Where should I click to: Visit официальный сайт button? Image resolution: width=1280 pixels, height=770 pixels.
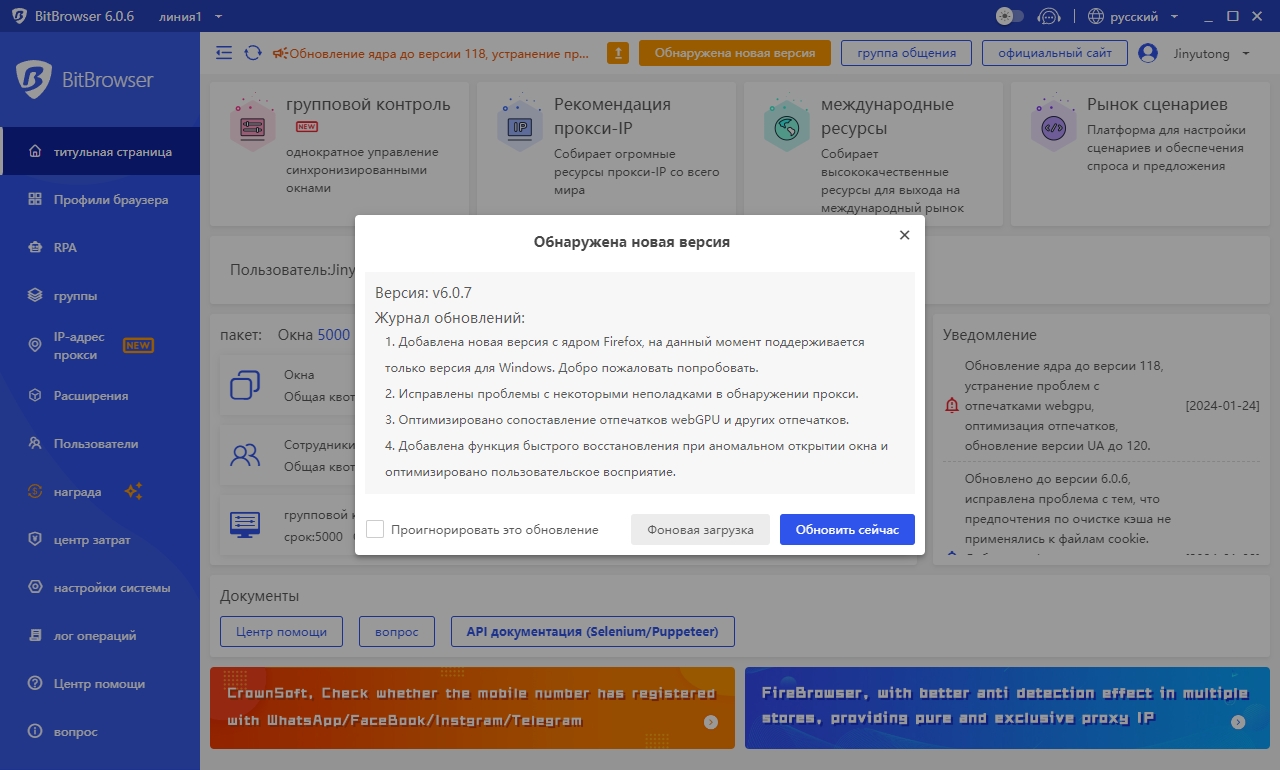(1055, 53)
